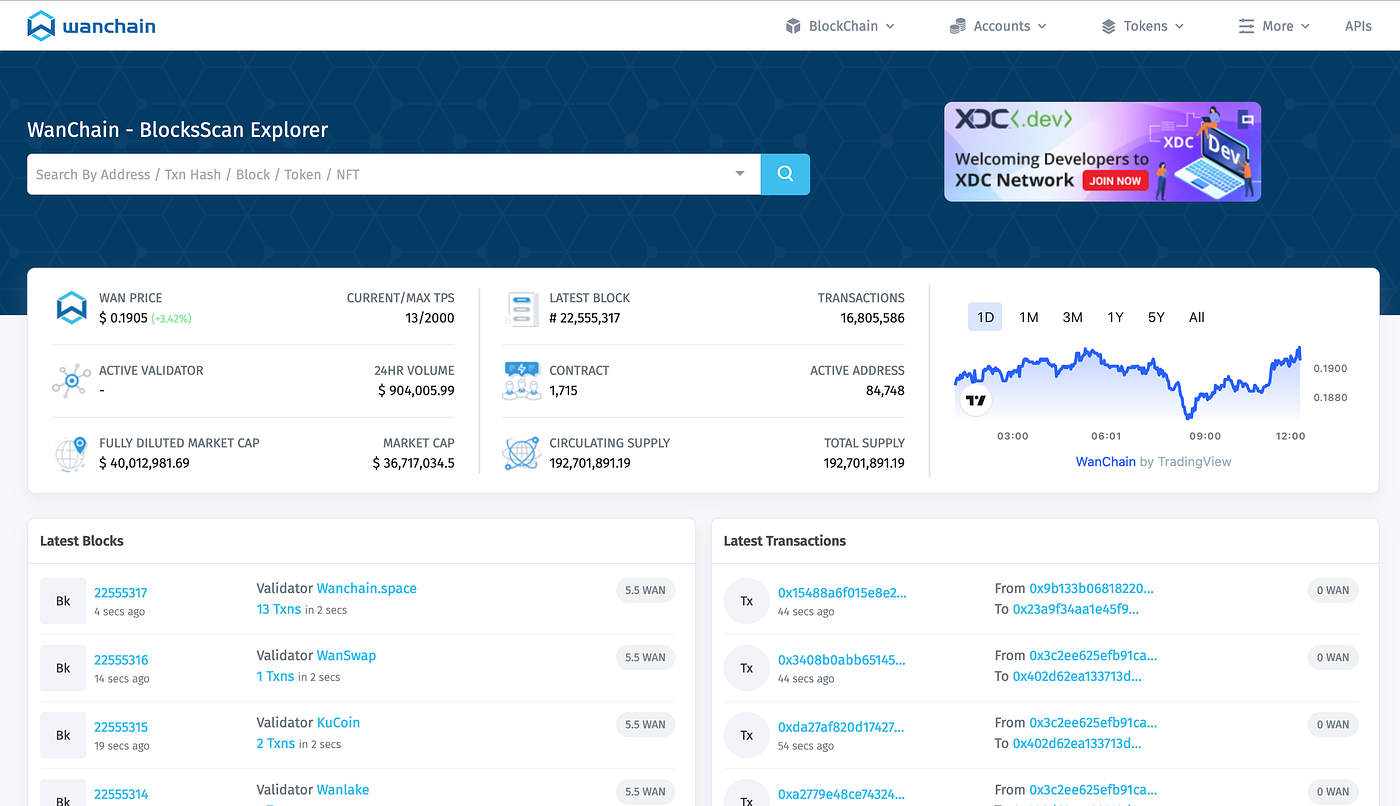Open the XDC.dev developer banner ad
The image size is (1400, 806).
click(1102, 152)
